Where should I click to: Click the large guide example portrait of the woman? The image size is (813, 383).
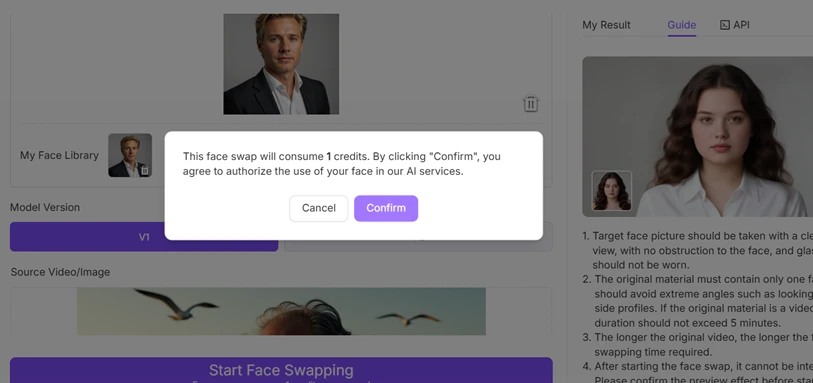coord(697,136)
